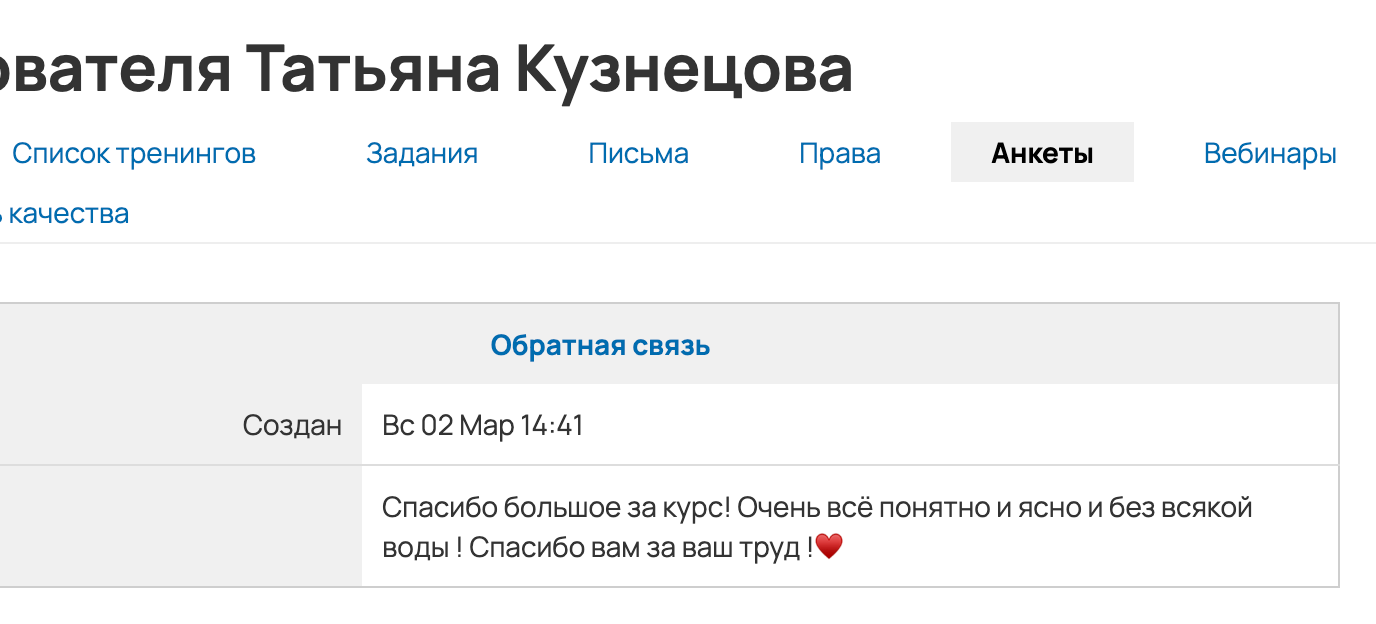Click the blank area below the feedback table
This screenshot has height=624, width=1376.
coord(688,608)
